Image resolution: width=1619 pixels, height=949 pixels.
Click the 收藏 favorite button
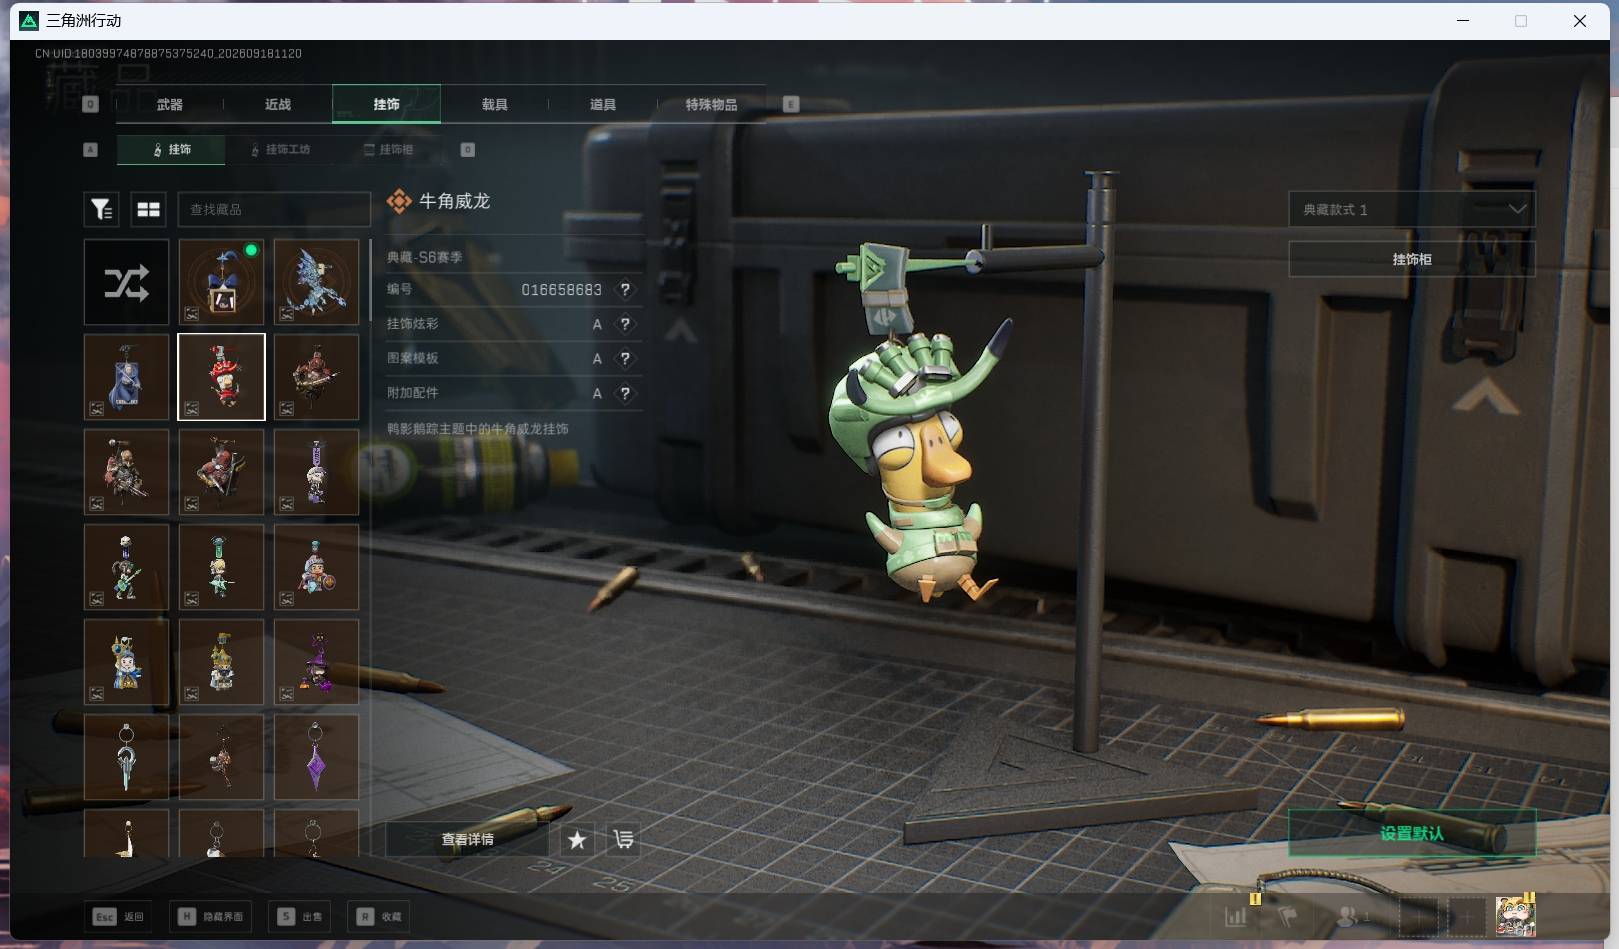click(x=379, y=916)
